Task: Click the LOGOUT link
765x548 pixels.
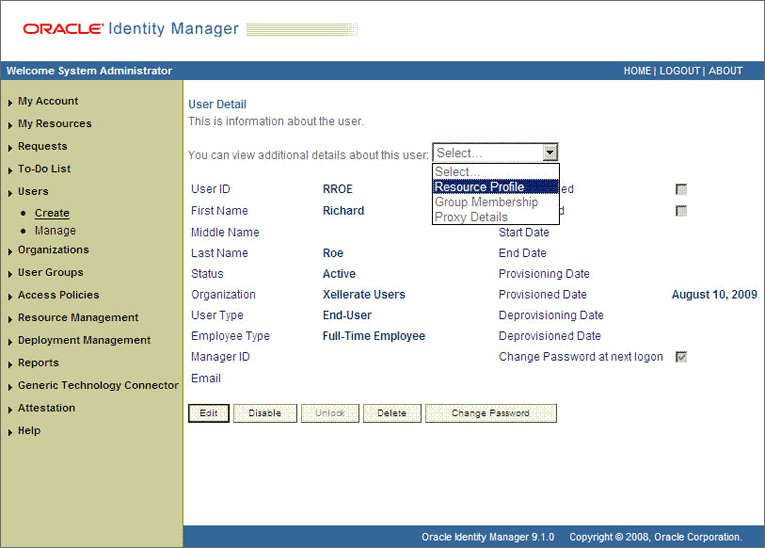Action: (680, 71)
